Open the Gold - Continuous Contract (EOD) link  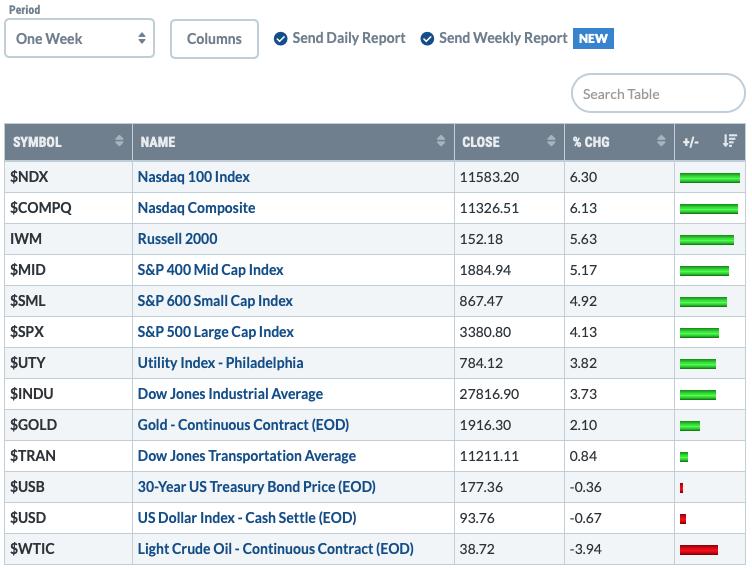pos(243,425)
